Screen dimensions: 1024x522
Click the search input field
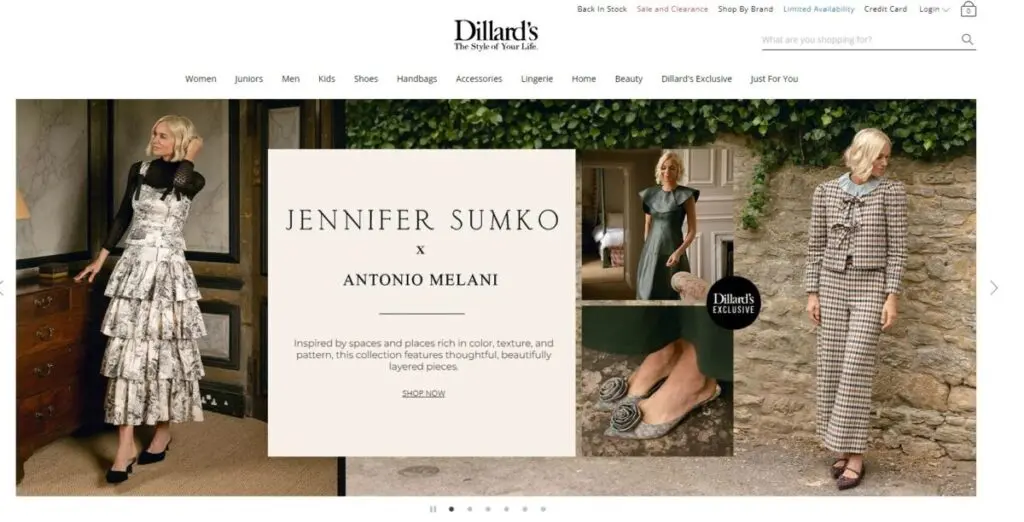coord(859,40)
